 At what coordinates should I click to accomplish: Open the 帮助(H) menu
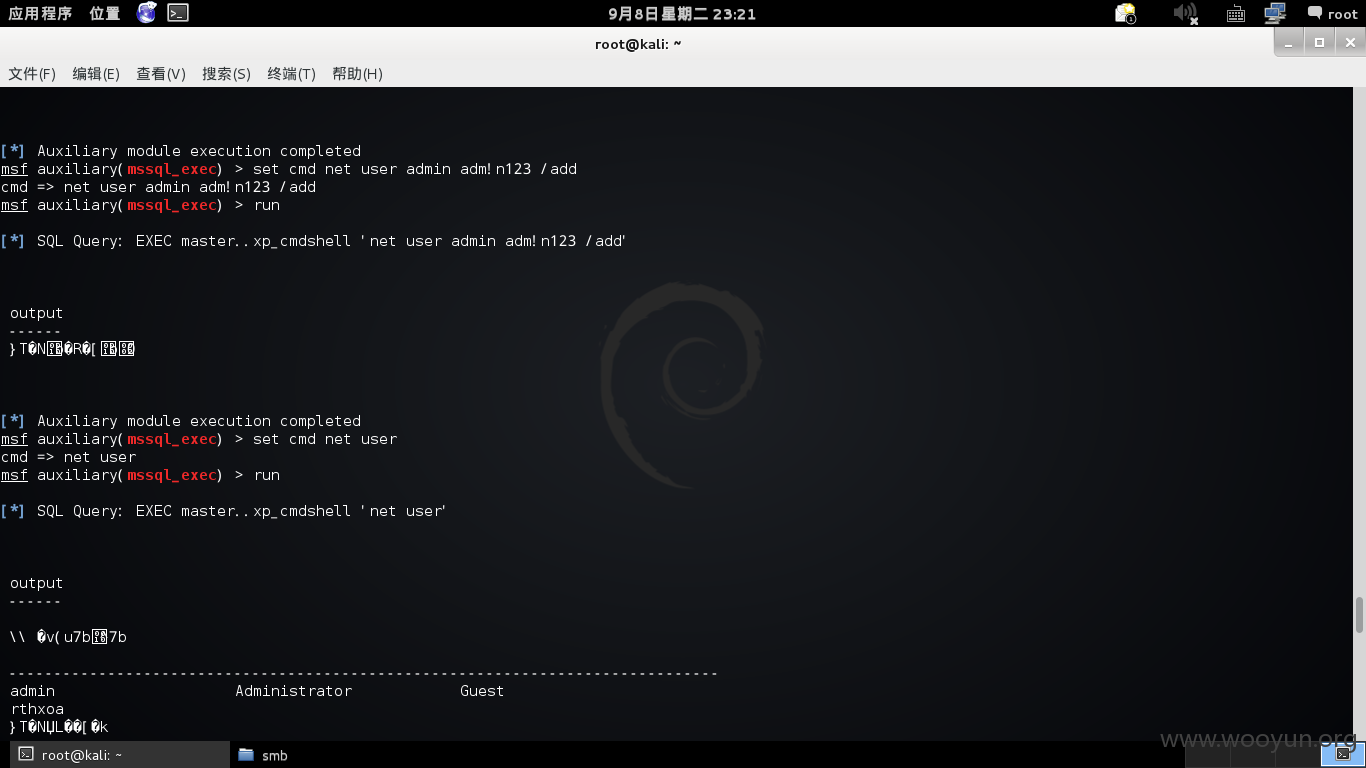357,74
